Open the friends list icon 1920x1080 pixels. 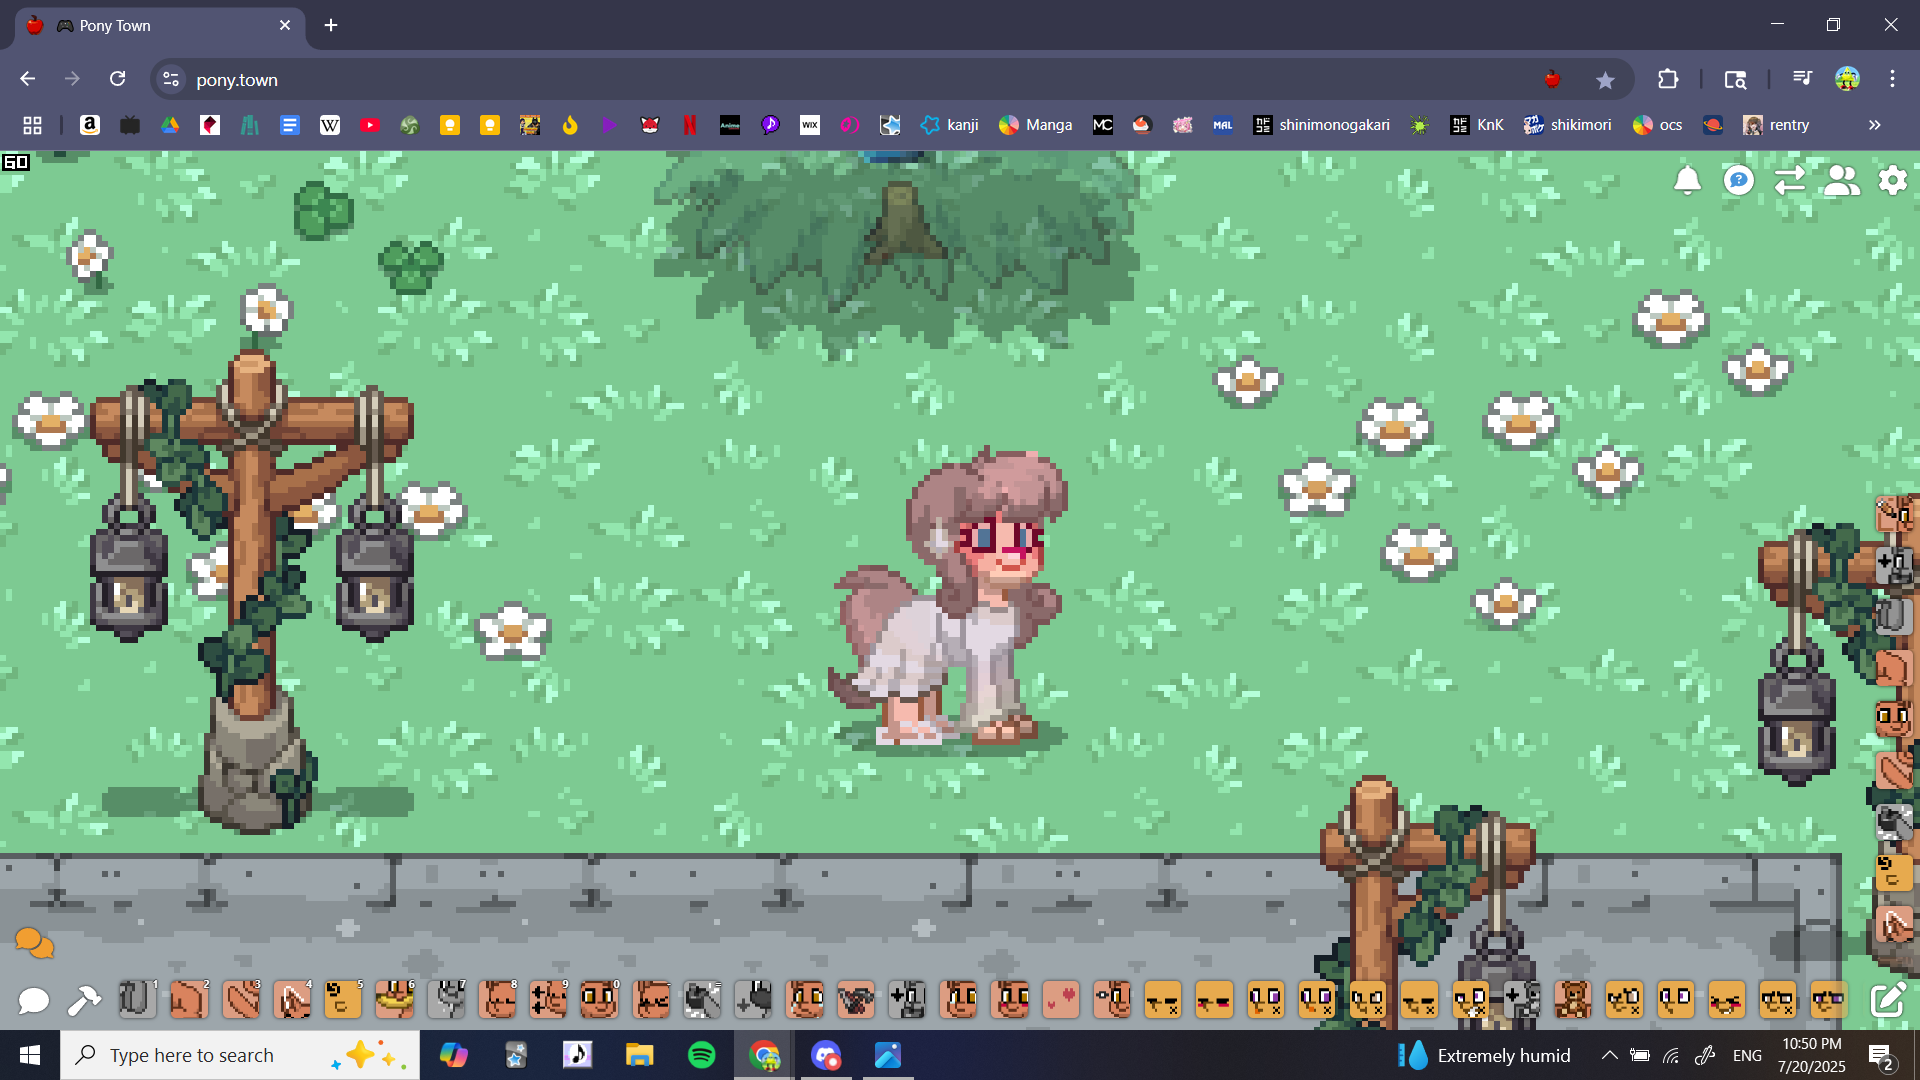1841,181
